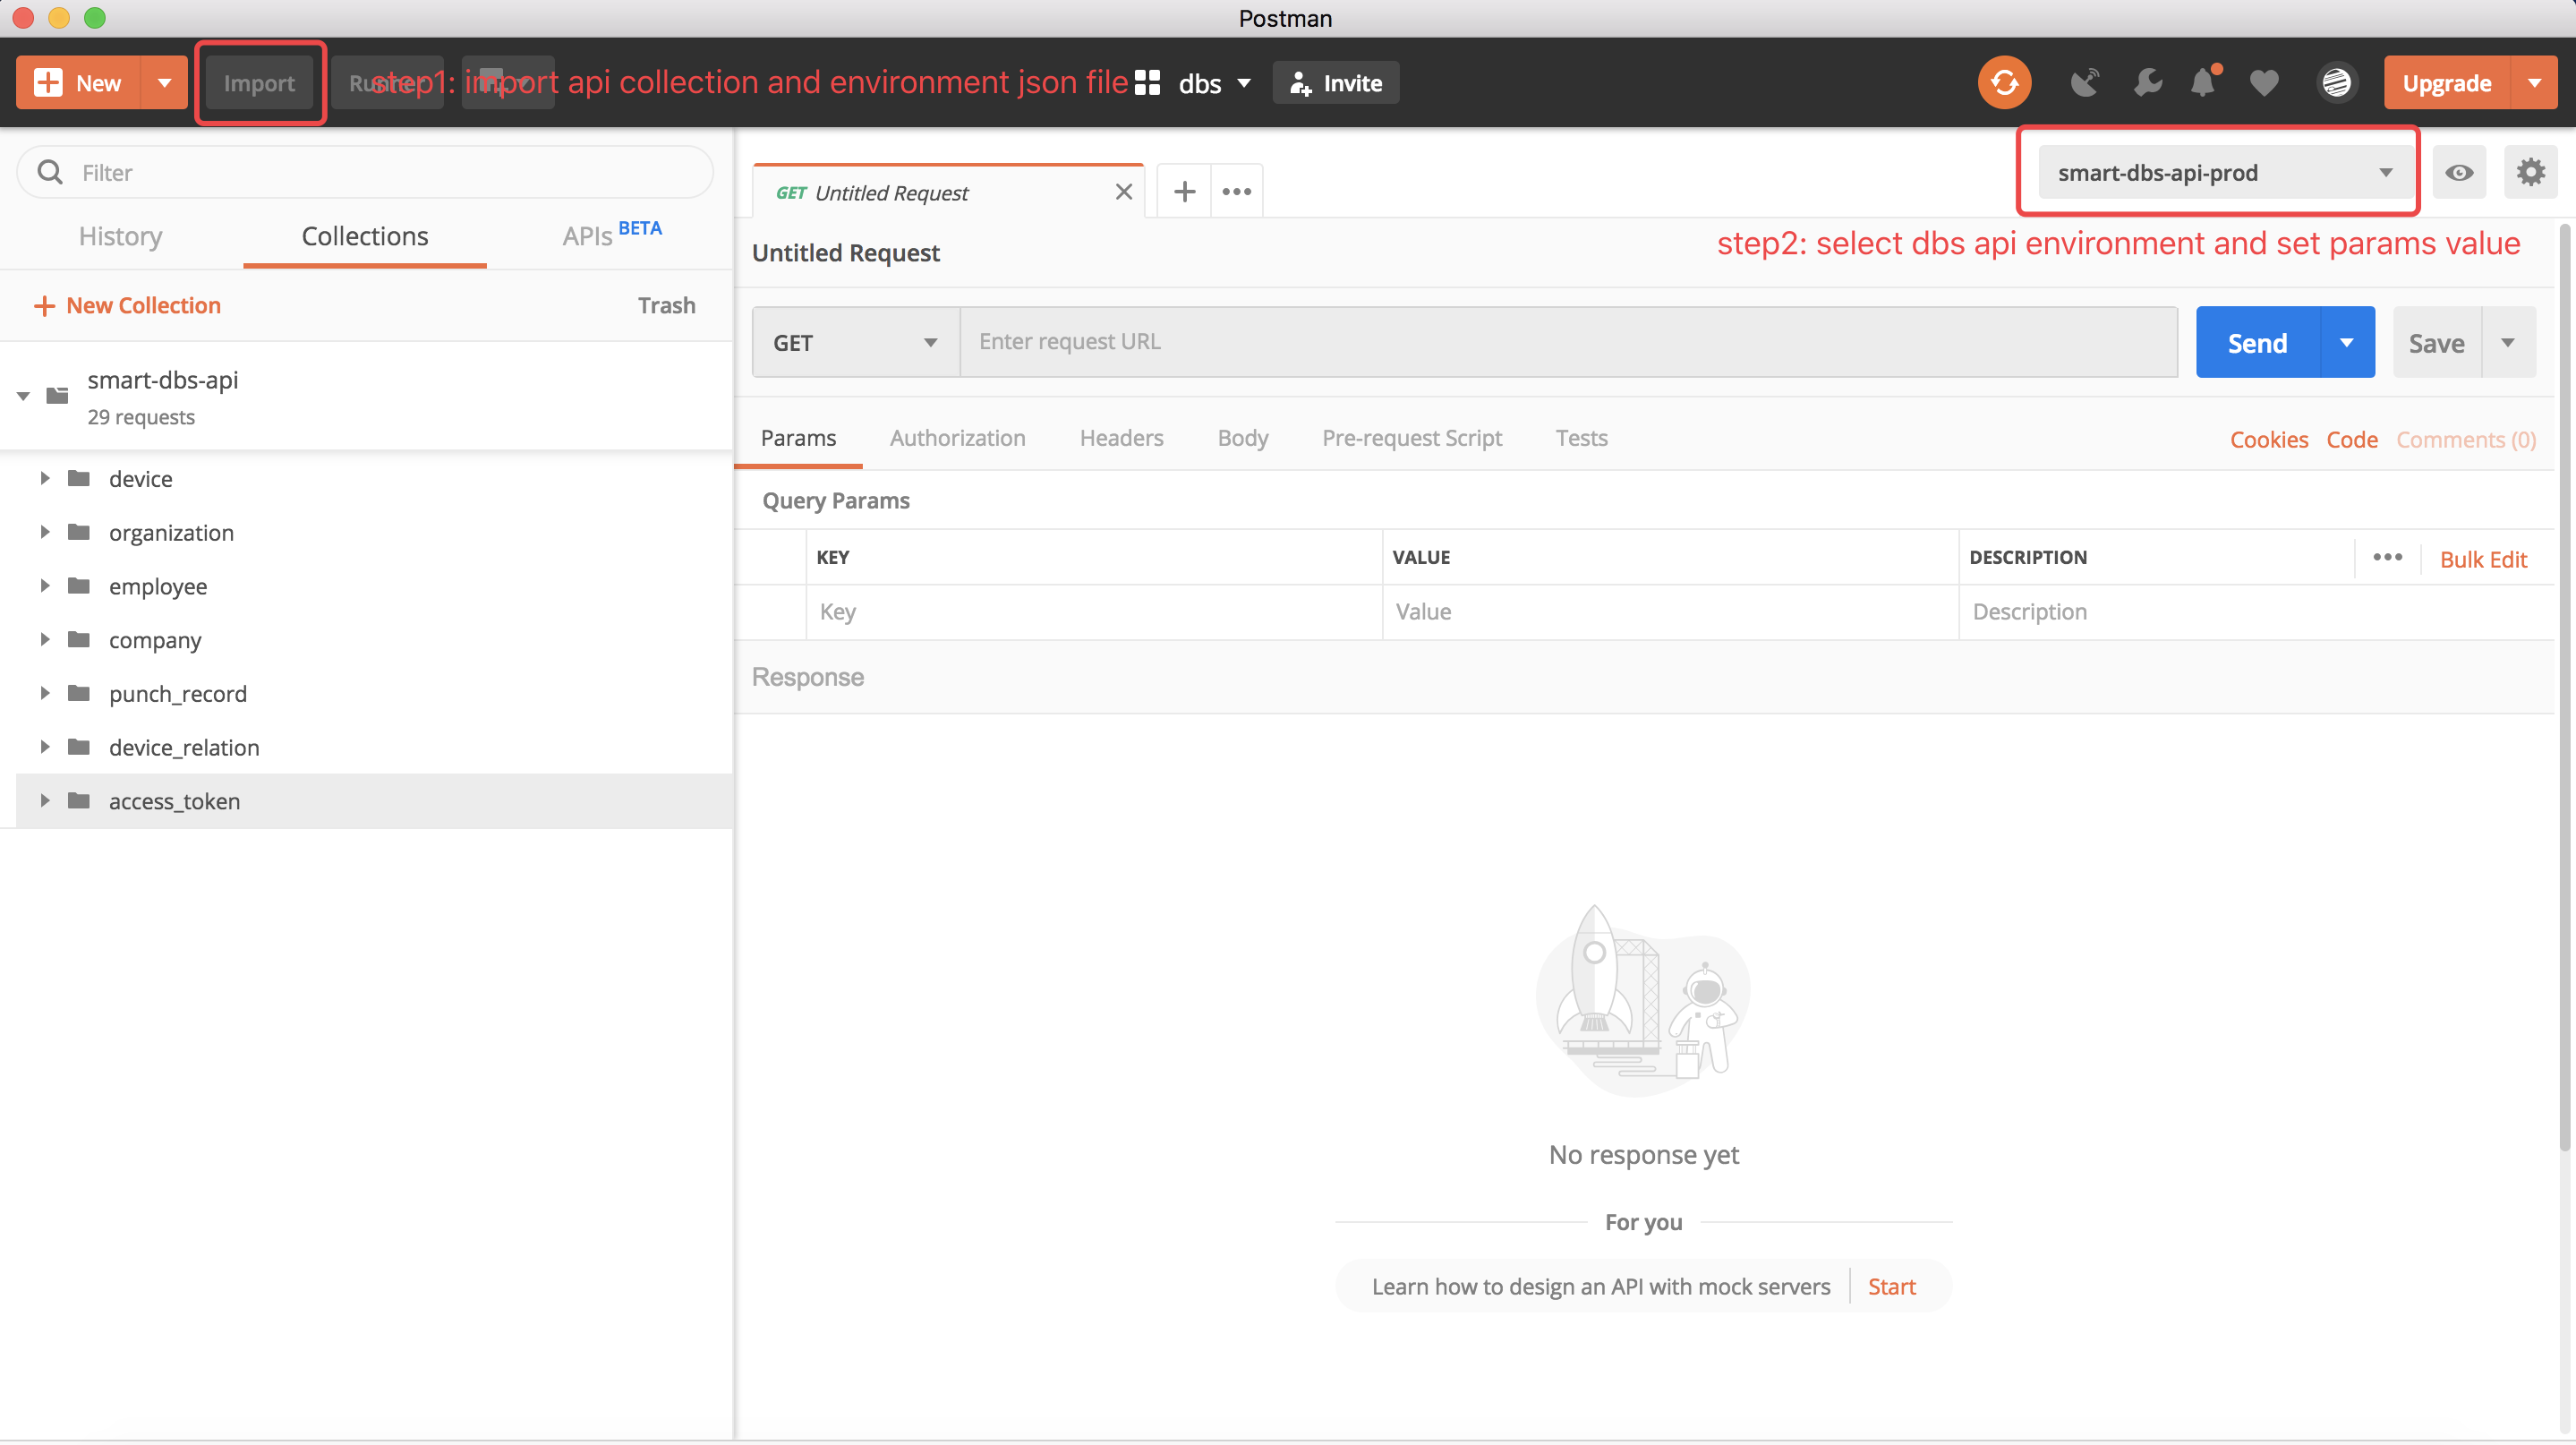Click the Bulk Edit link
The width and height of the screenshot is (2576, 1445).
tap(2483, 559)
